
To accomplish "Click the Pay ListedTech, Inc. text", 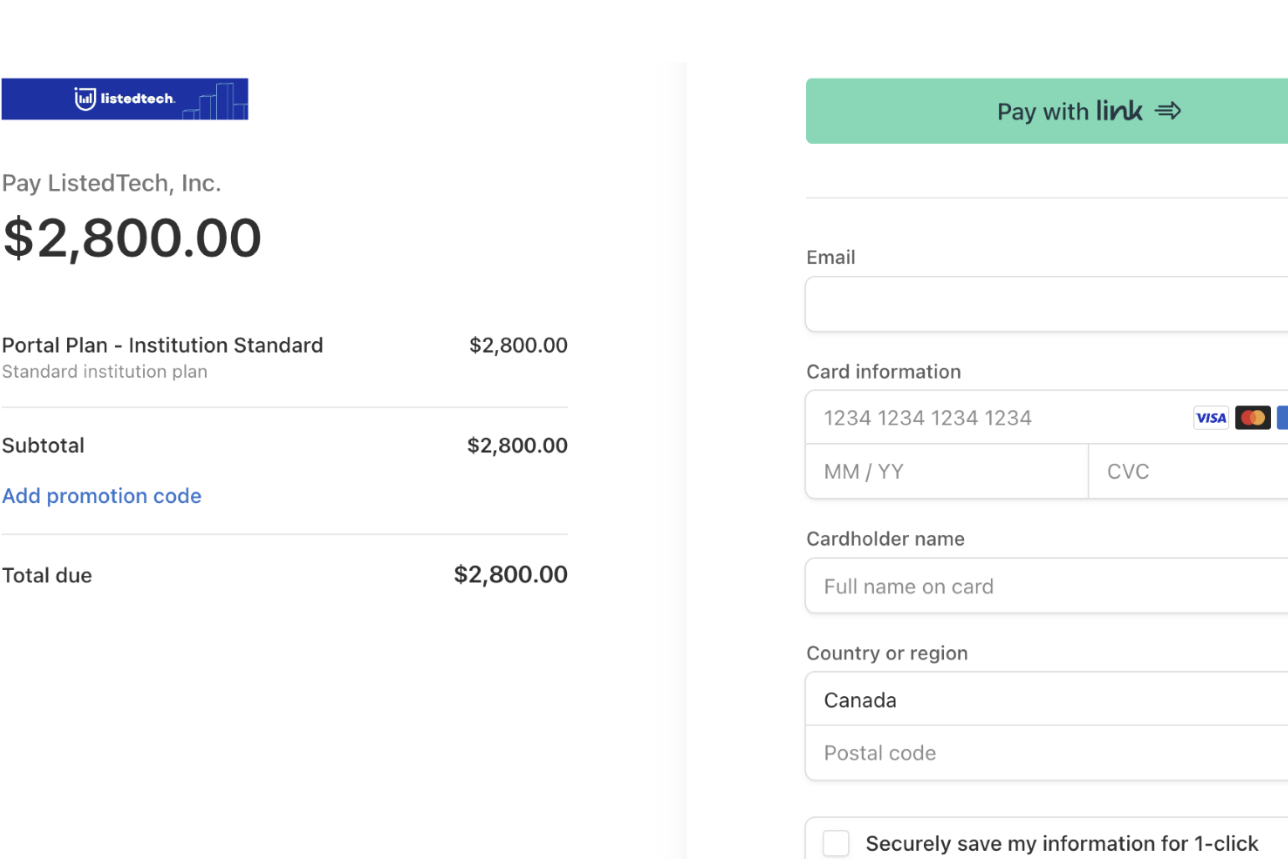I will coord(112,183).
